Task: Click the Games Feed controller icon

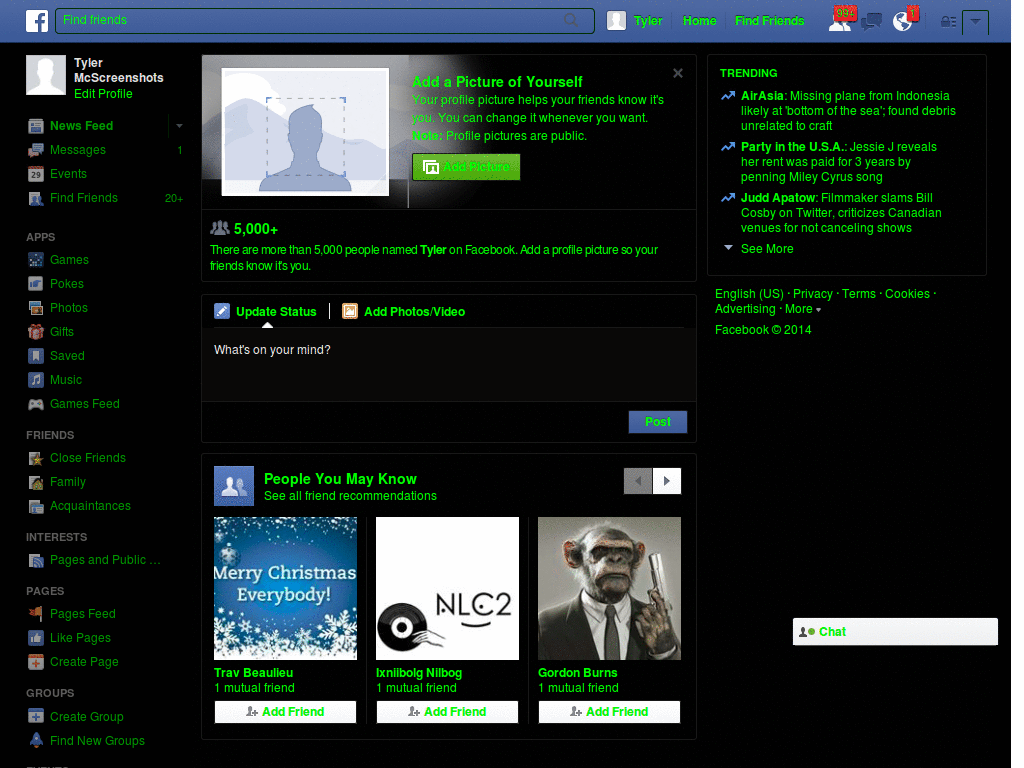Action: tap(36, 404)
